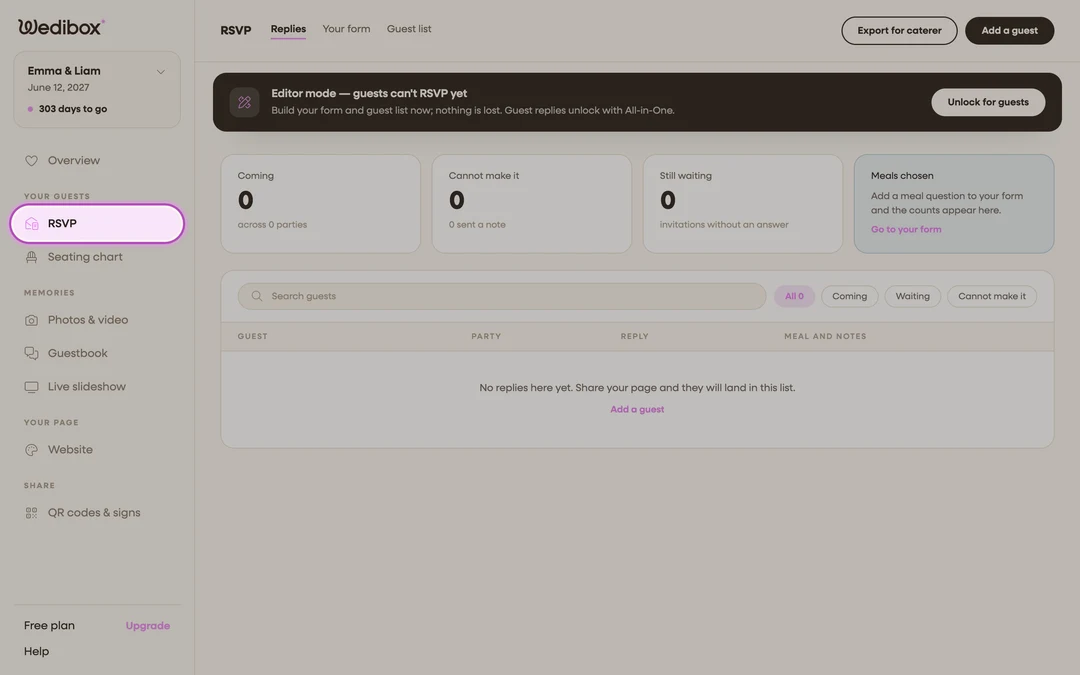Click the Overview heart icon

(x=31, y=160)
